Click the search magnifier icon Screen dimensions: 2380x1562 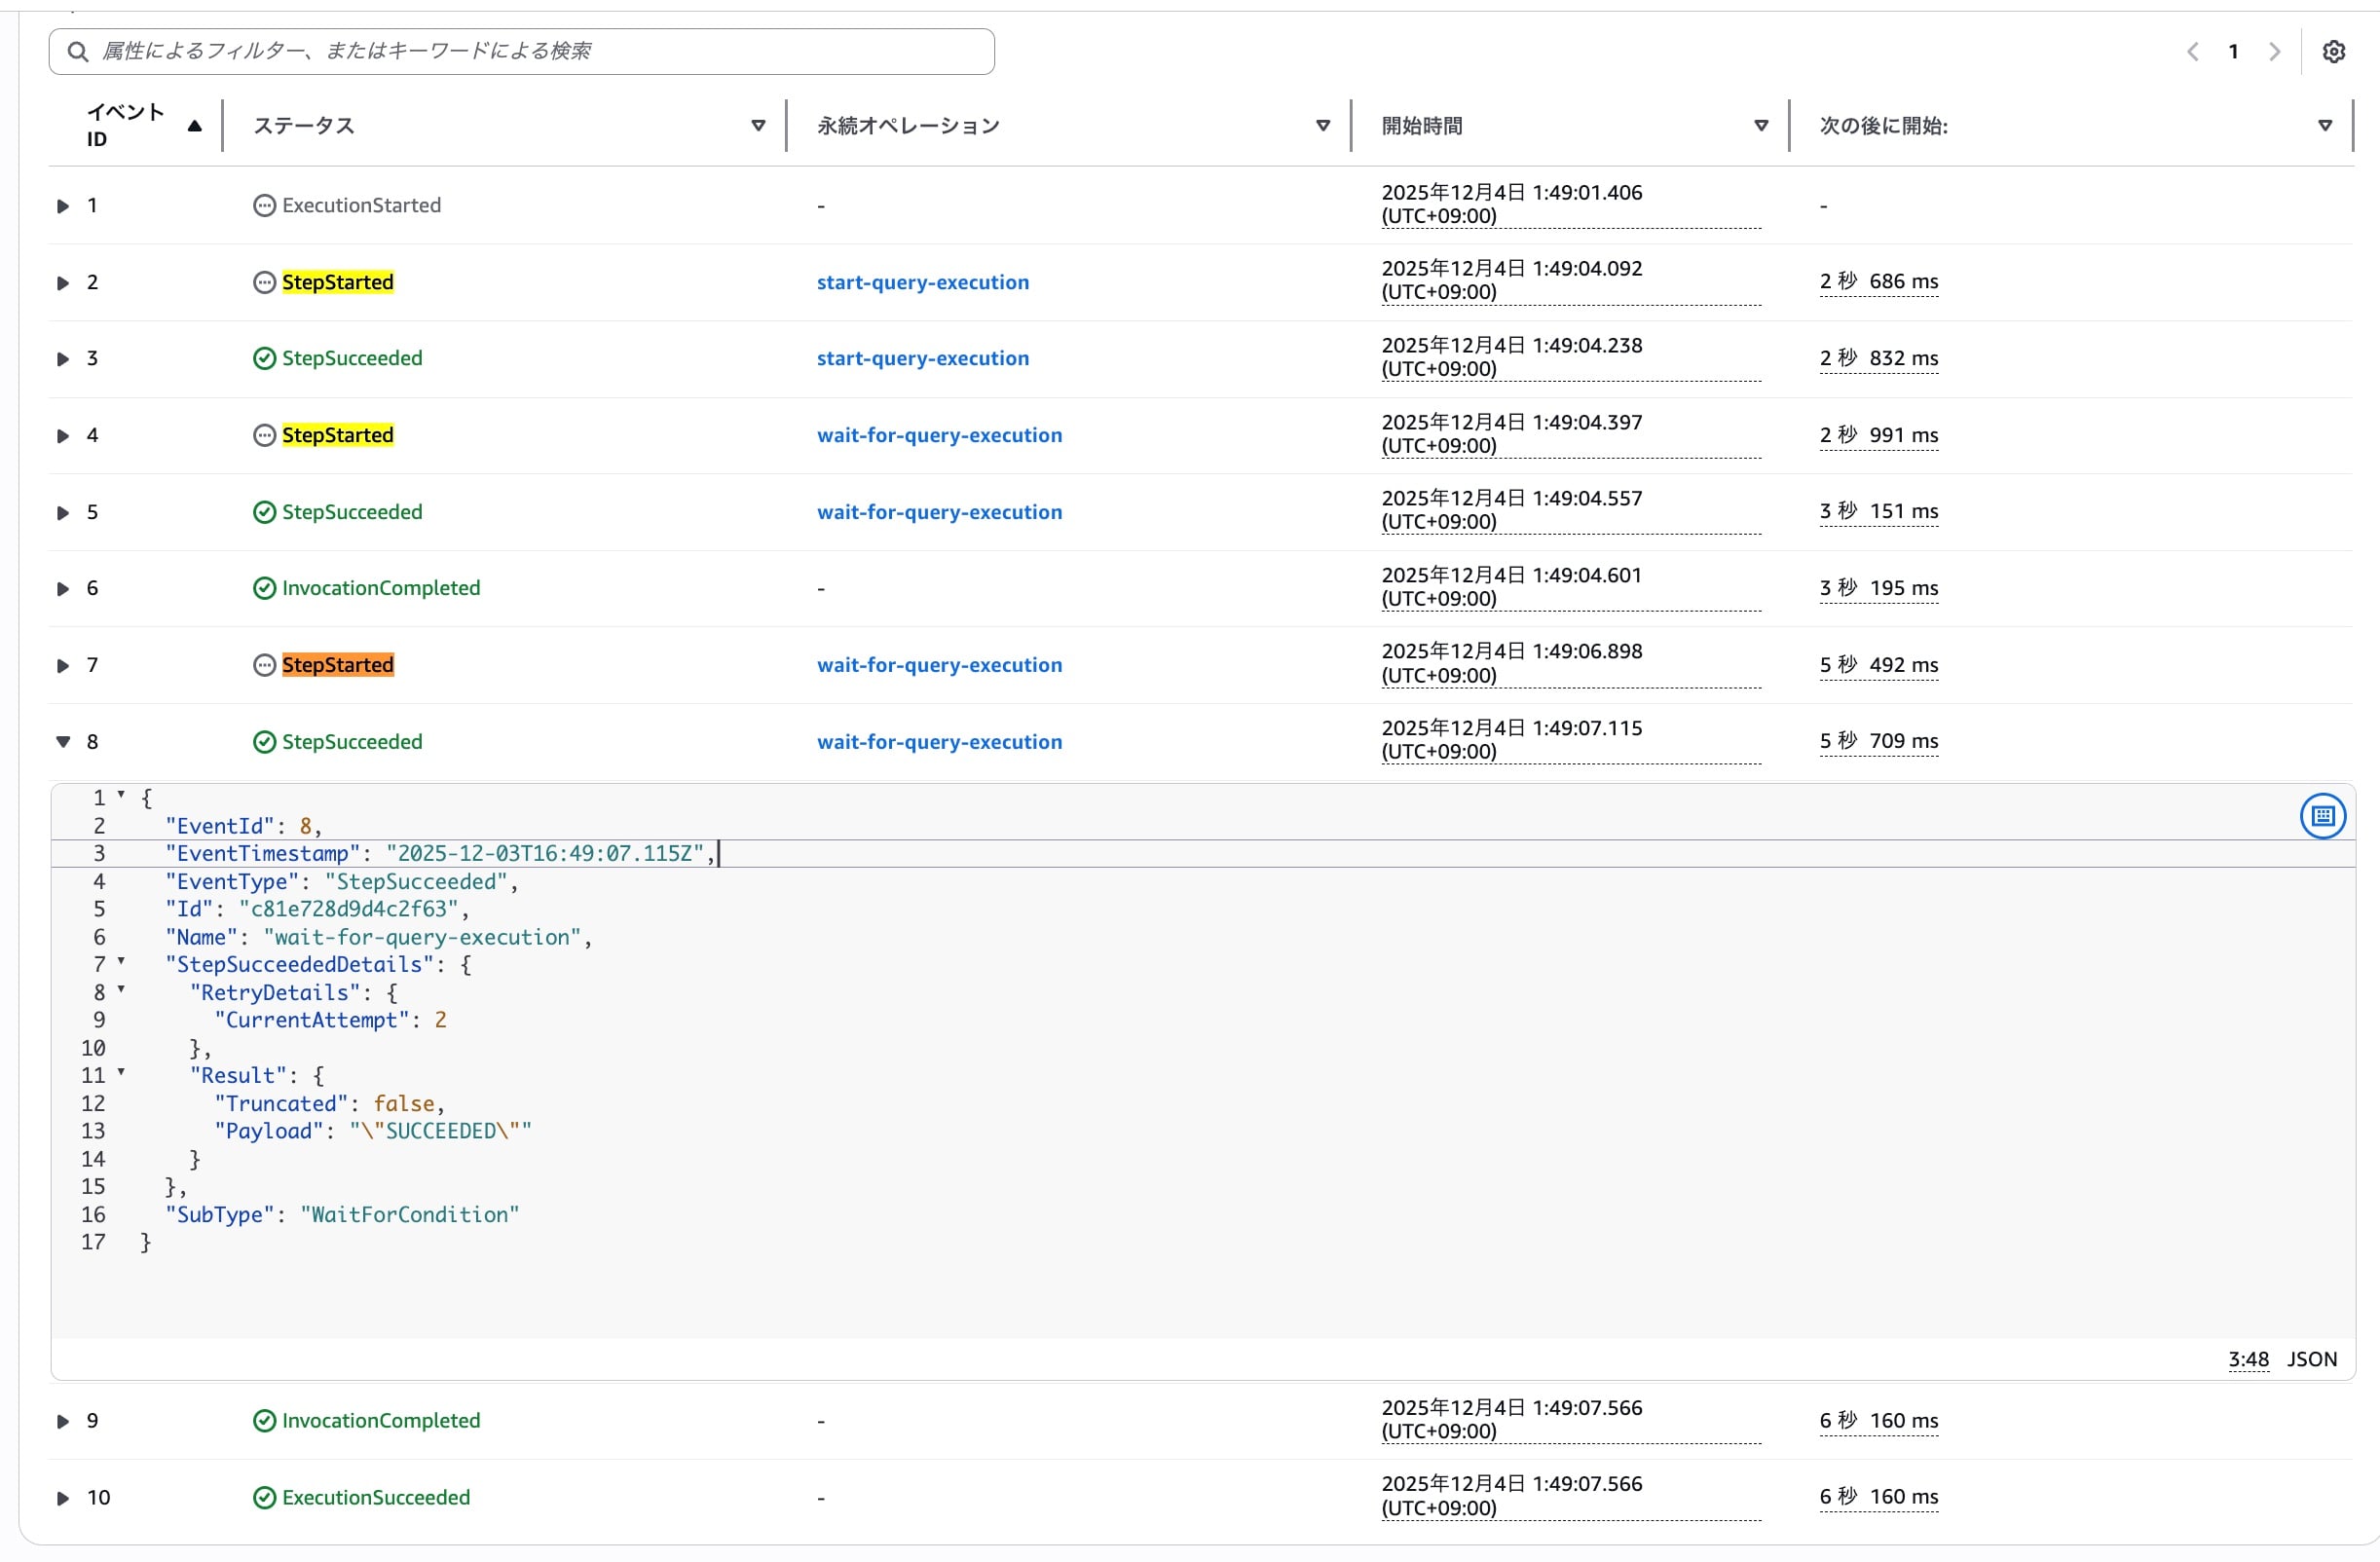(x=77, y=52)
